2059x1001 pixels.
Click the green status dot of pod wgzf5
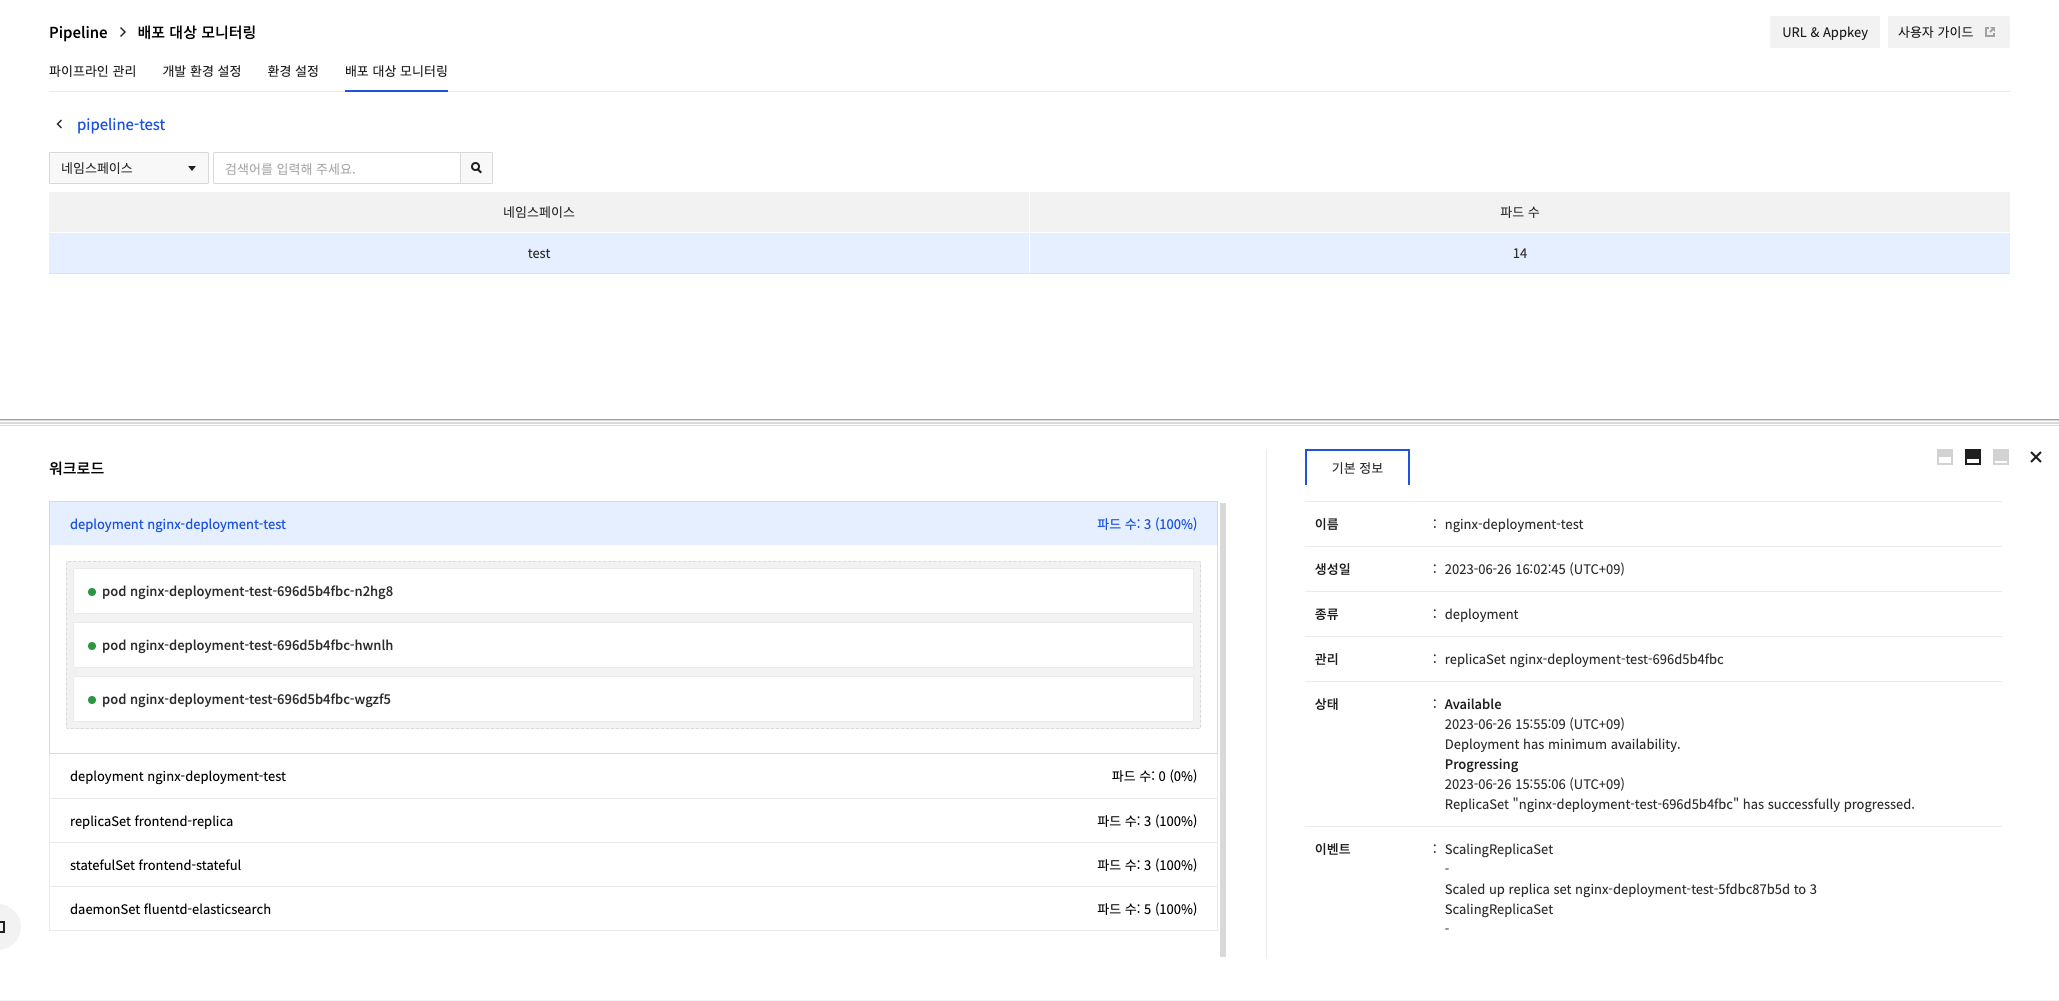(x=92, y=700)
